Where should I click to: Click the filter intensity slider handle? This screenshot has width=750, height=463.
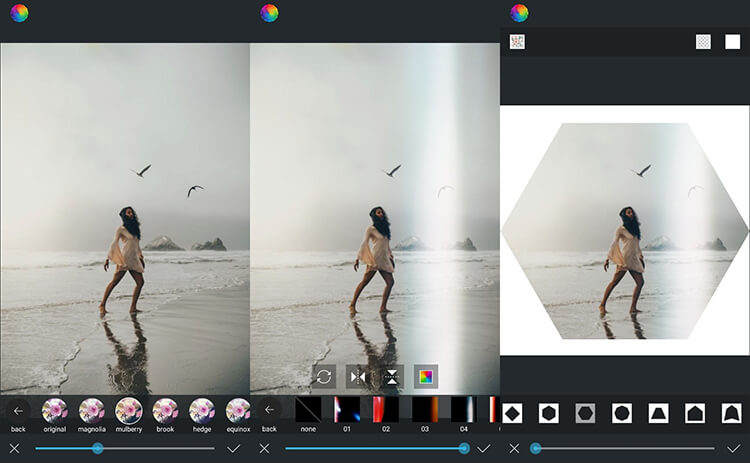click(x=97, y=448)
